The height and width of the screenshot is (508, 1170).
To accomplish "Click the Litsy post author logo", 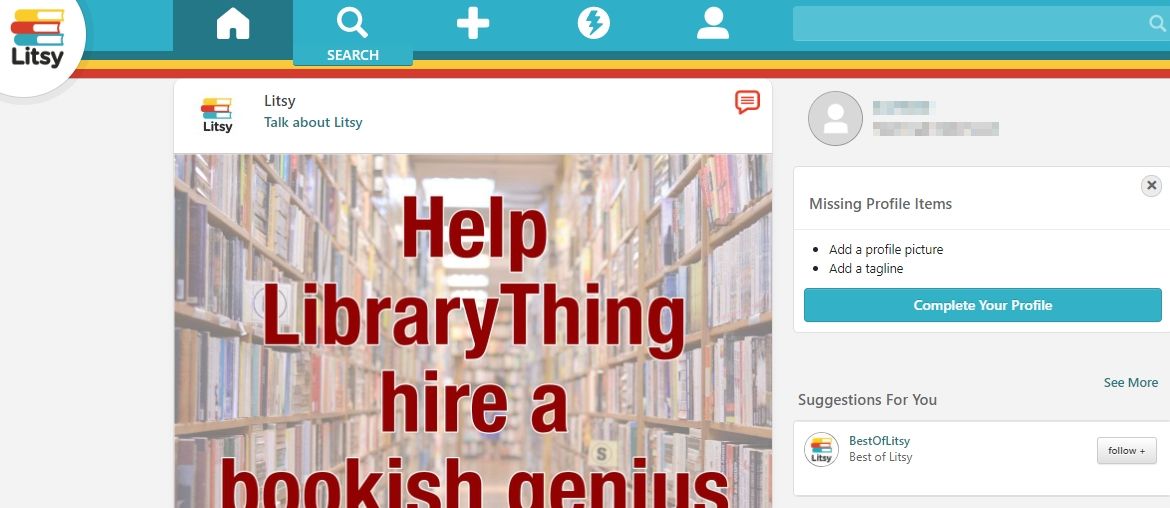I will 217,115.
